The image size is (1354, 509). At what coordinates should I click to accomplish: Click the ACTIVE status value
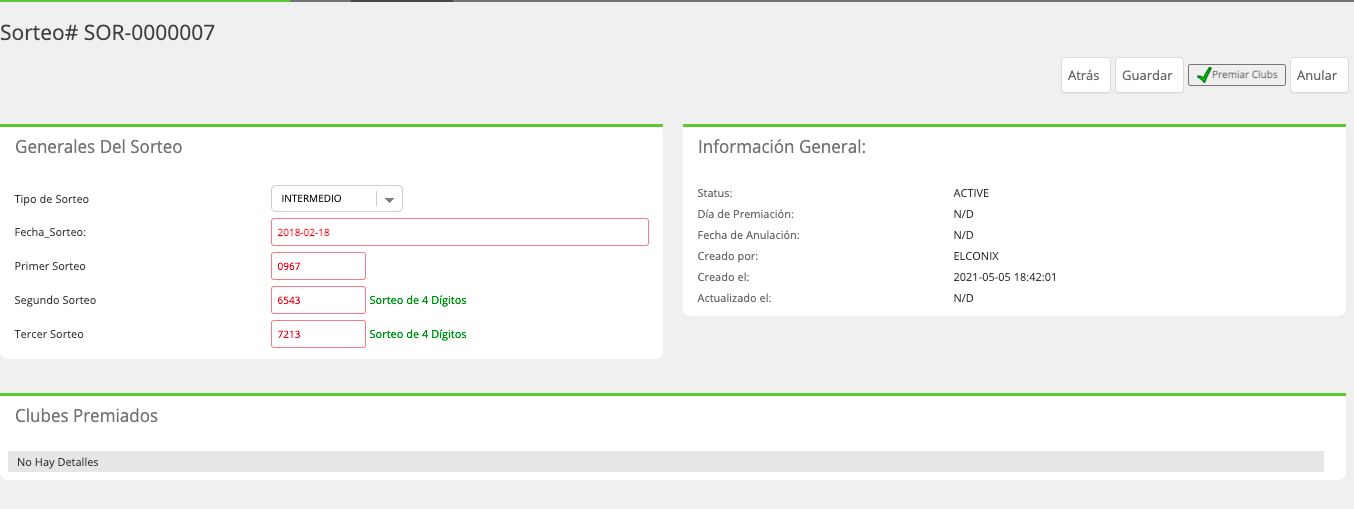[x=971, y=193]
